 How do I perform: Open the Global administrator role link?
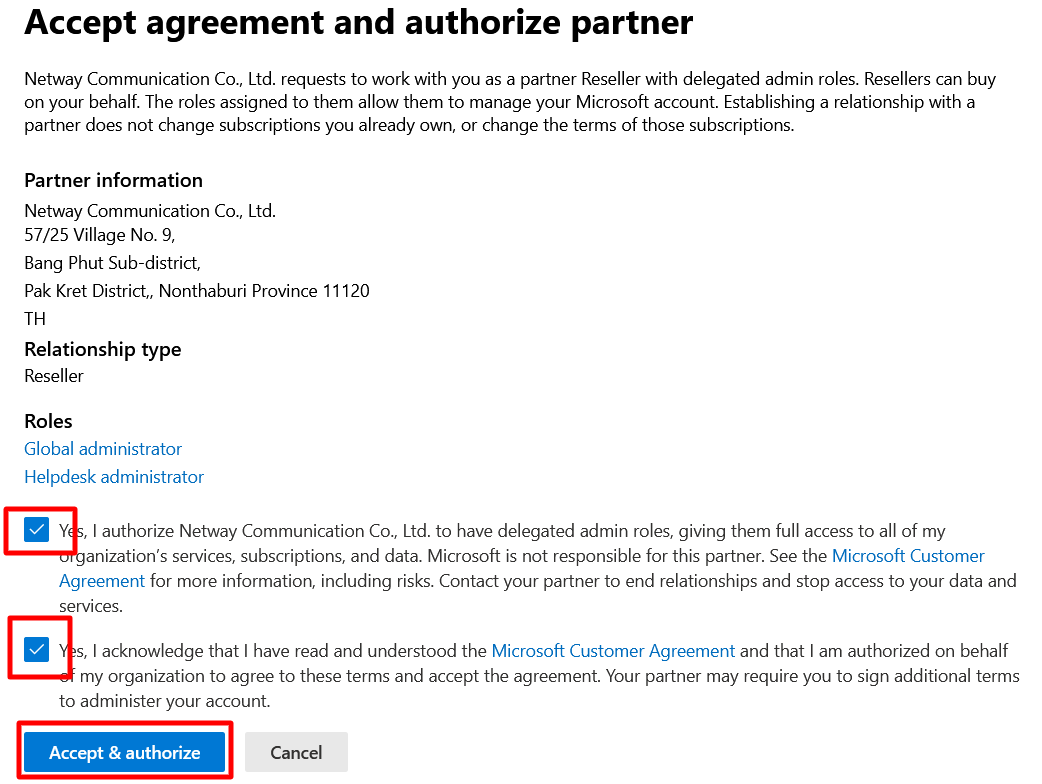[103, 449]
